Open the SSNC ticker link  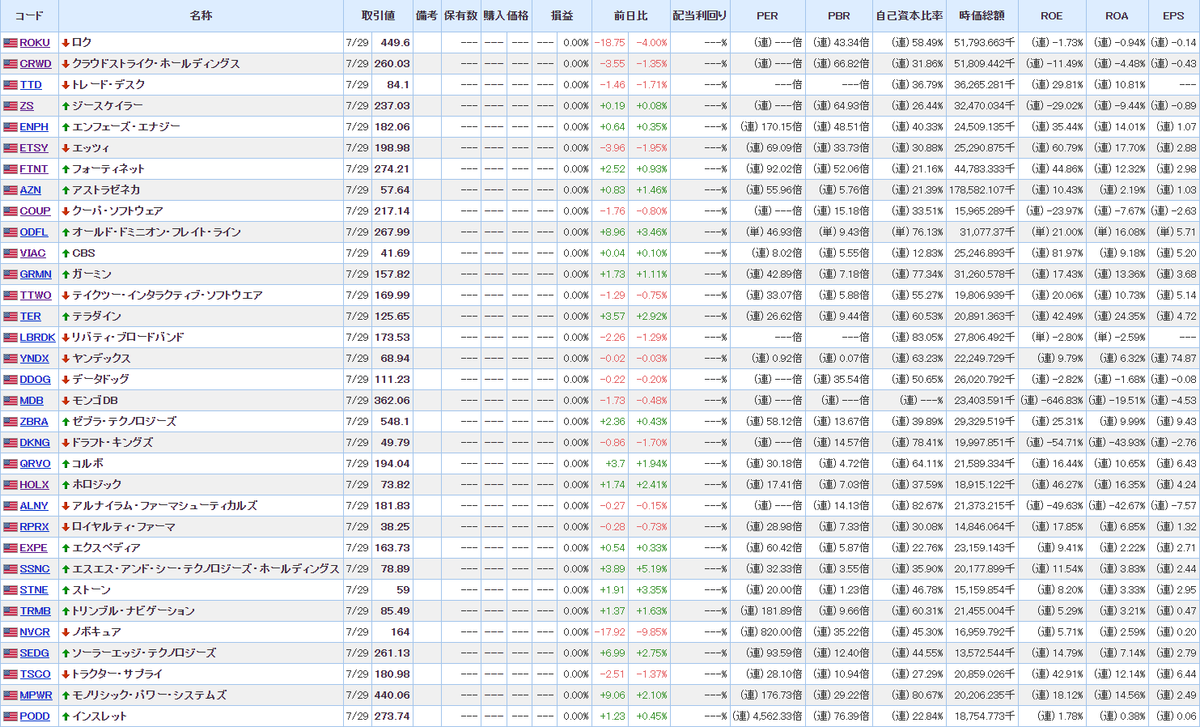tap(34, 568)
